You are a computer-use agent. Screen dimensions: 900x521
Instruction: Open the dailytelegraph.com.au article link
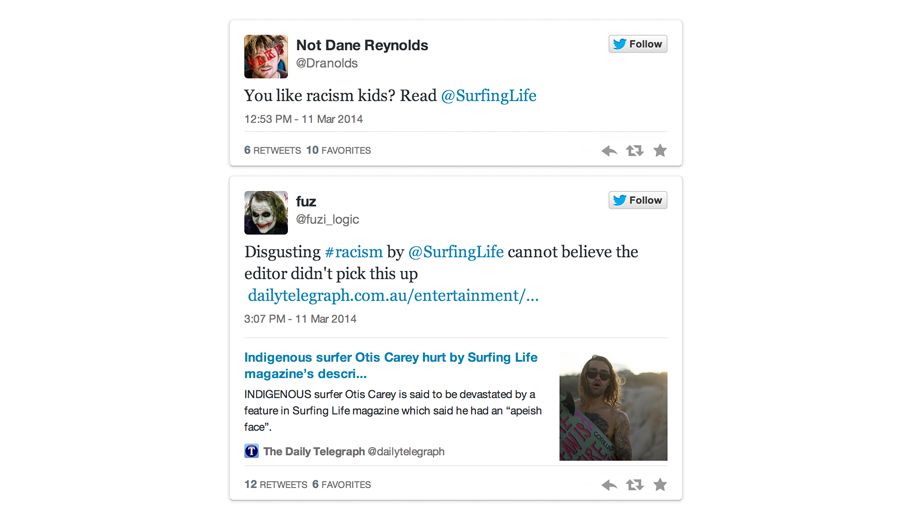coord(393,295)
